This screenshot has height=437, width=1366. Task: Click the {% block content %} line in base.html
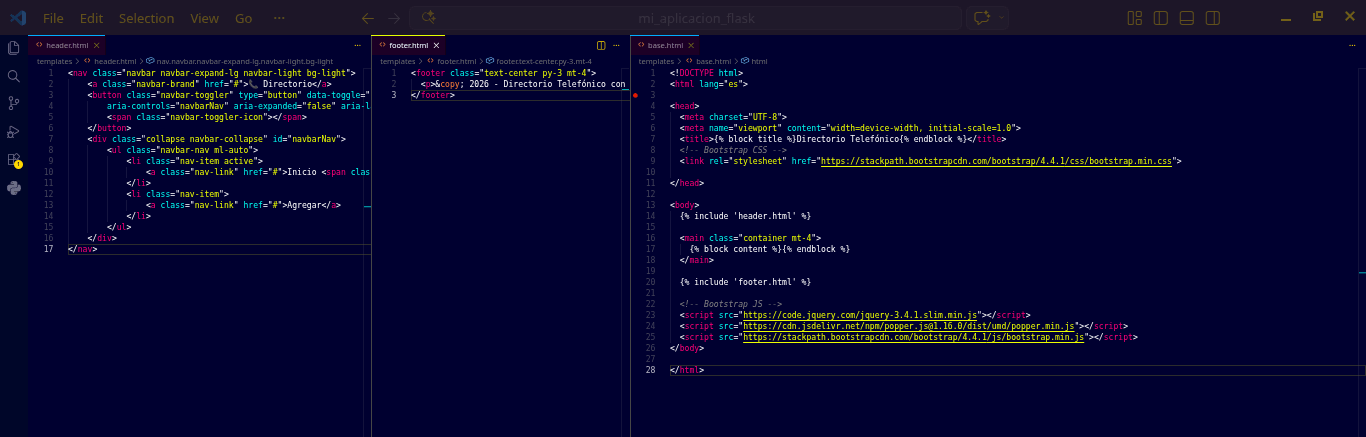(x=770, y=249)
